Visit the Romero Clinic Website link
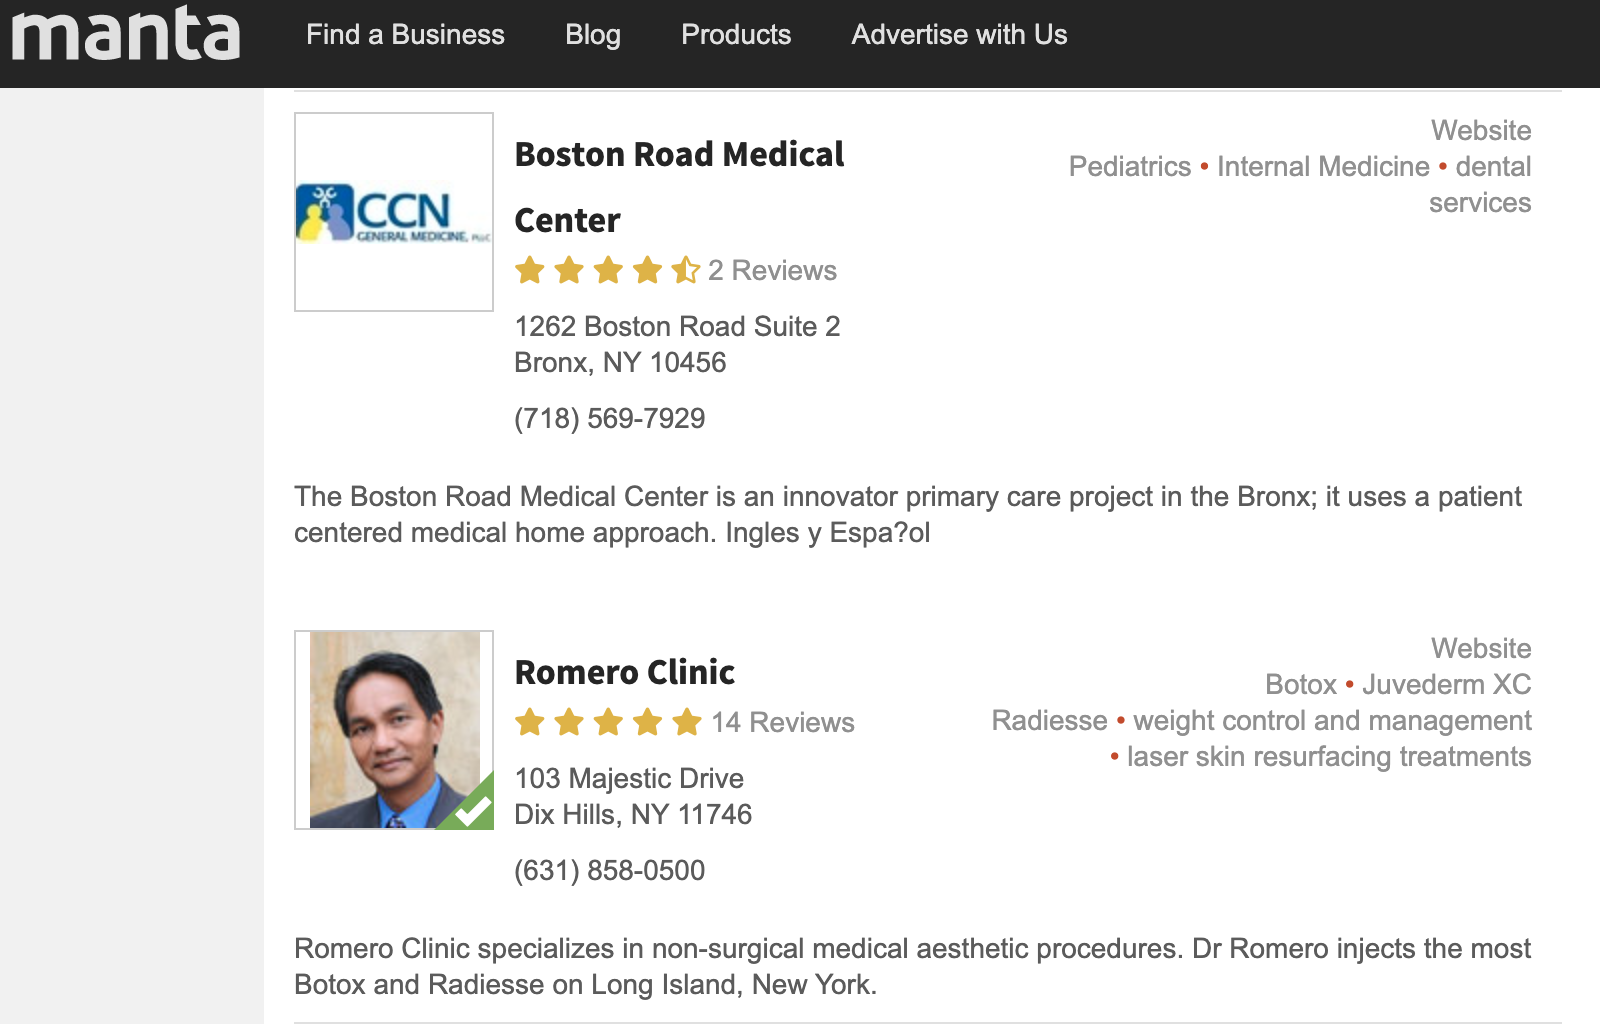This screenshot has height=1024, width=1600. (1481, 648)
